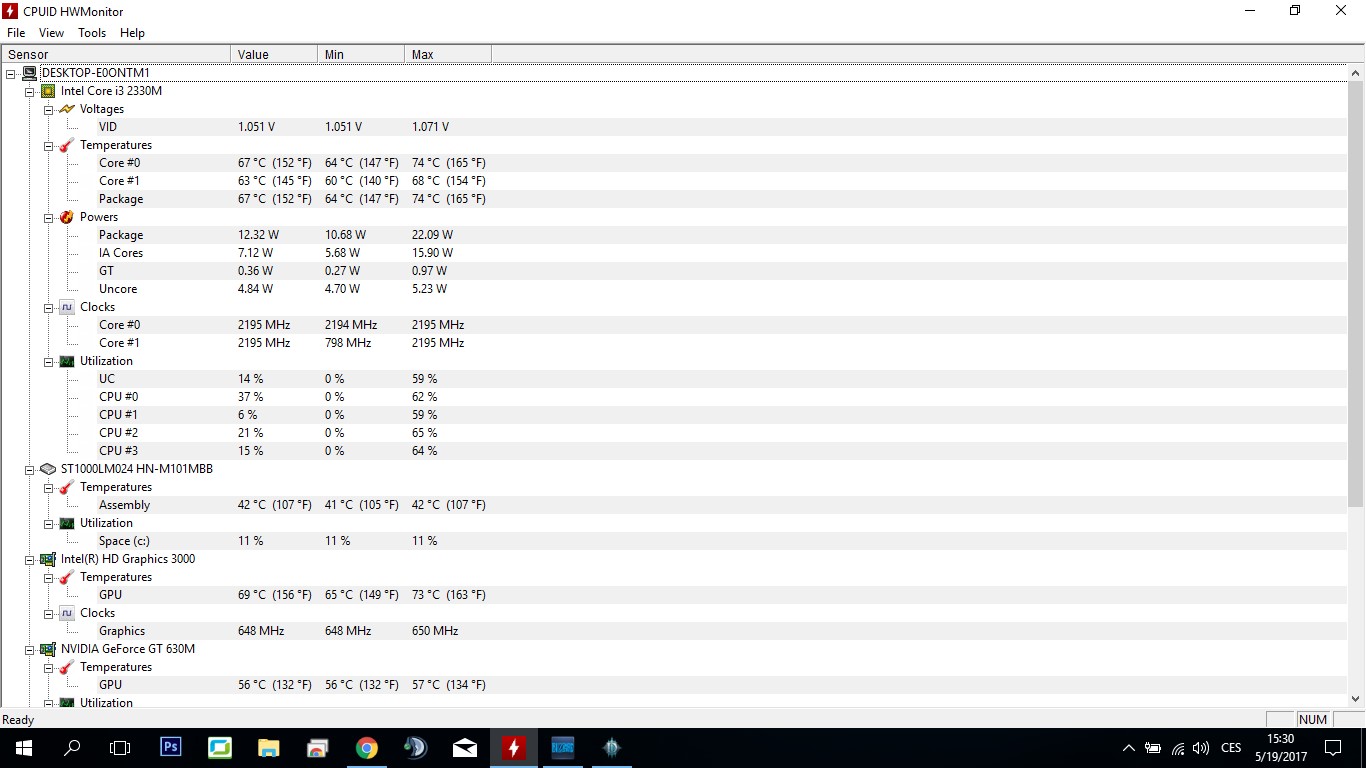
Task: Click the Min column header
Action: click(x=361, y=54)
